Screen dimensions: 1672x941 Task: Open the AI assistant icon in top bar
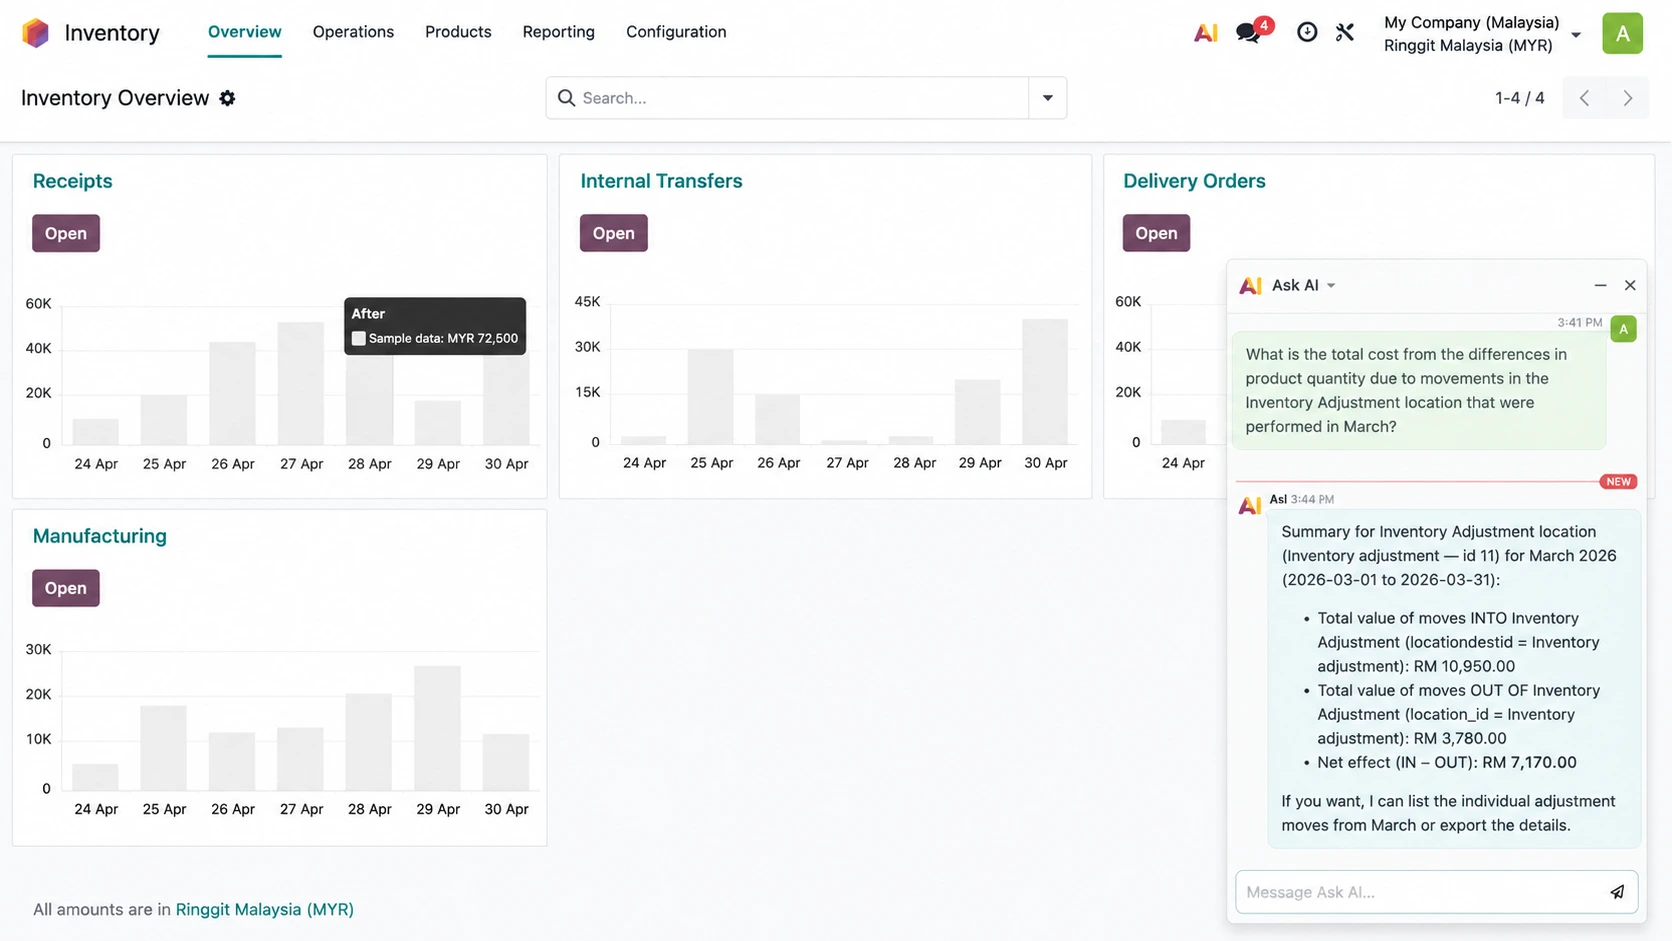tap(1206, 33)
